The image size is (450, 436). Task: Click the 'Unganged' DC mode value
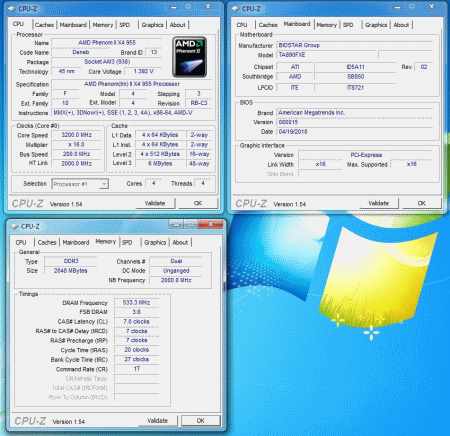pos(176,271)
